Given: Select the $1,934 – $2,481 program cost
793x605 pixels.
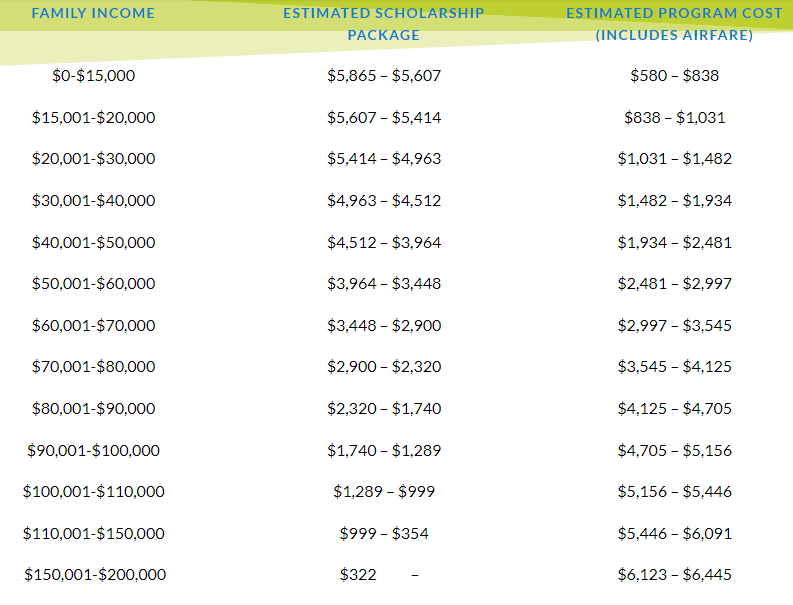Looking at the screenshot, I should (x=674, y=242).
